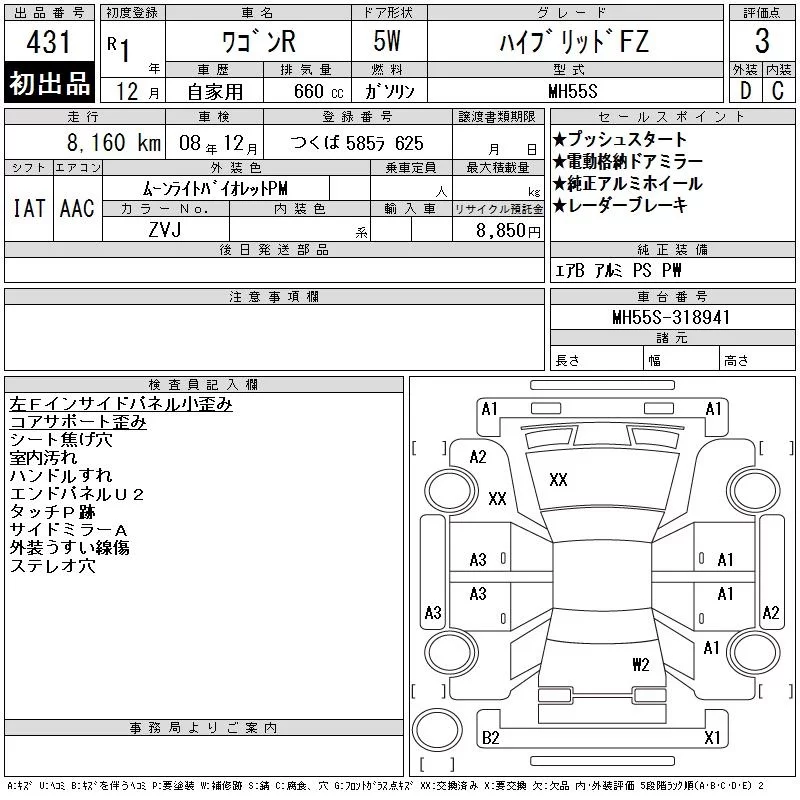Screen dimensions: 800x800
Task: Click the セールスポイント header
Action: tap(672, 117)
